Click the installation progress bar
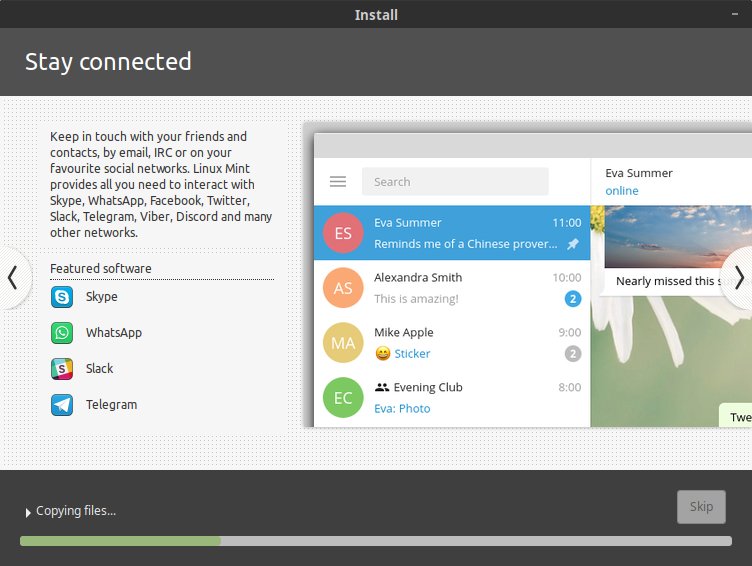The width and height of the screenshot is (752, 566). (376, 541)
